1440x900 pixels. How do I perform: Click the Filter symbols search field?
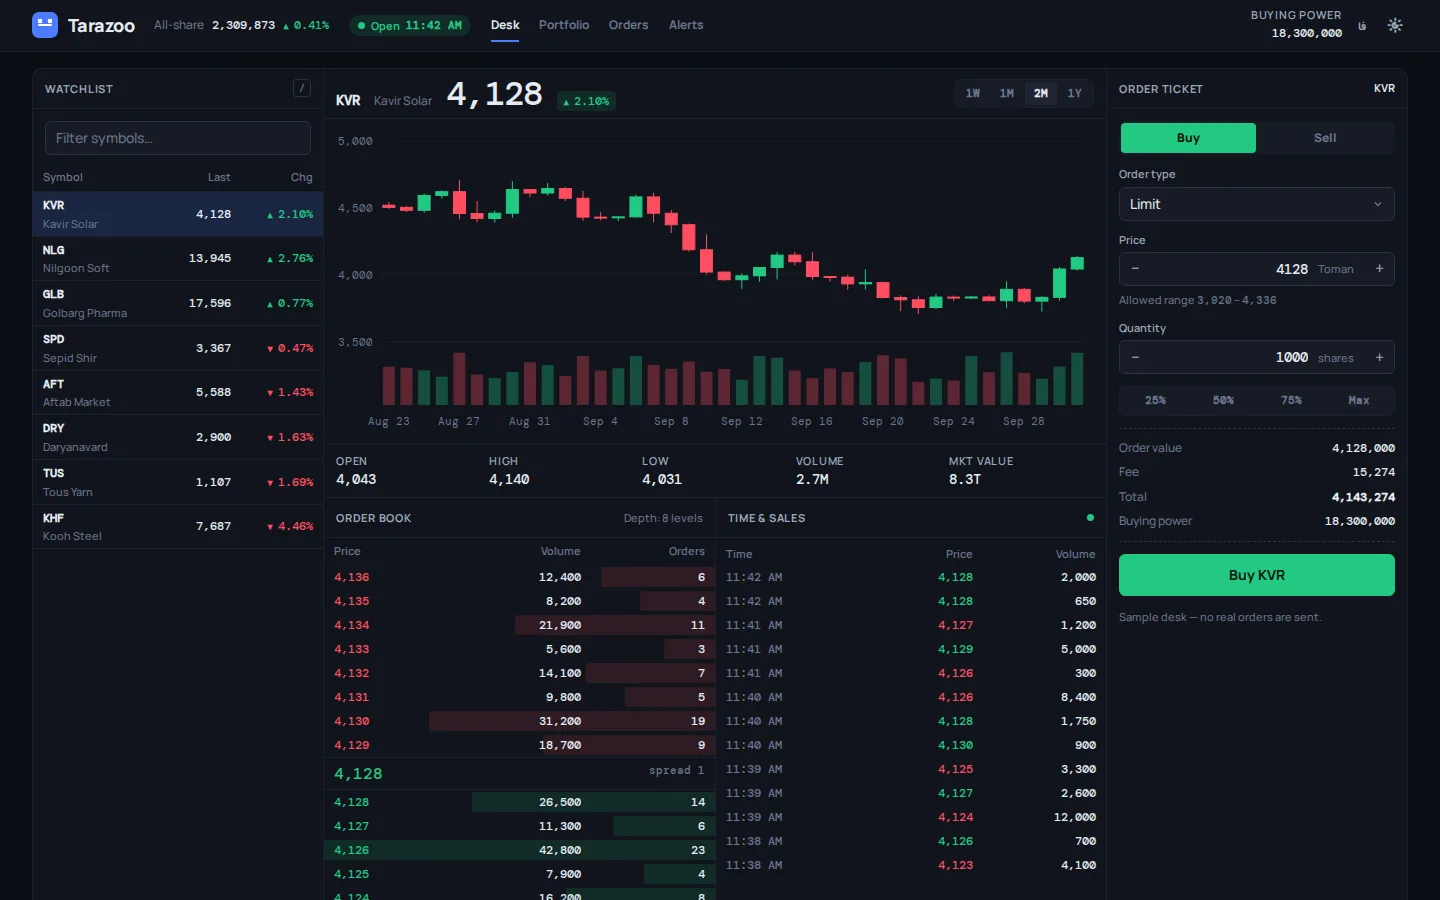pyautogui.click(x=178, y=138)
